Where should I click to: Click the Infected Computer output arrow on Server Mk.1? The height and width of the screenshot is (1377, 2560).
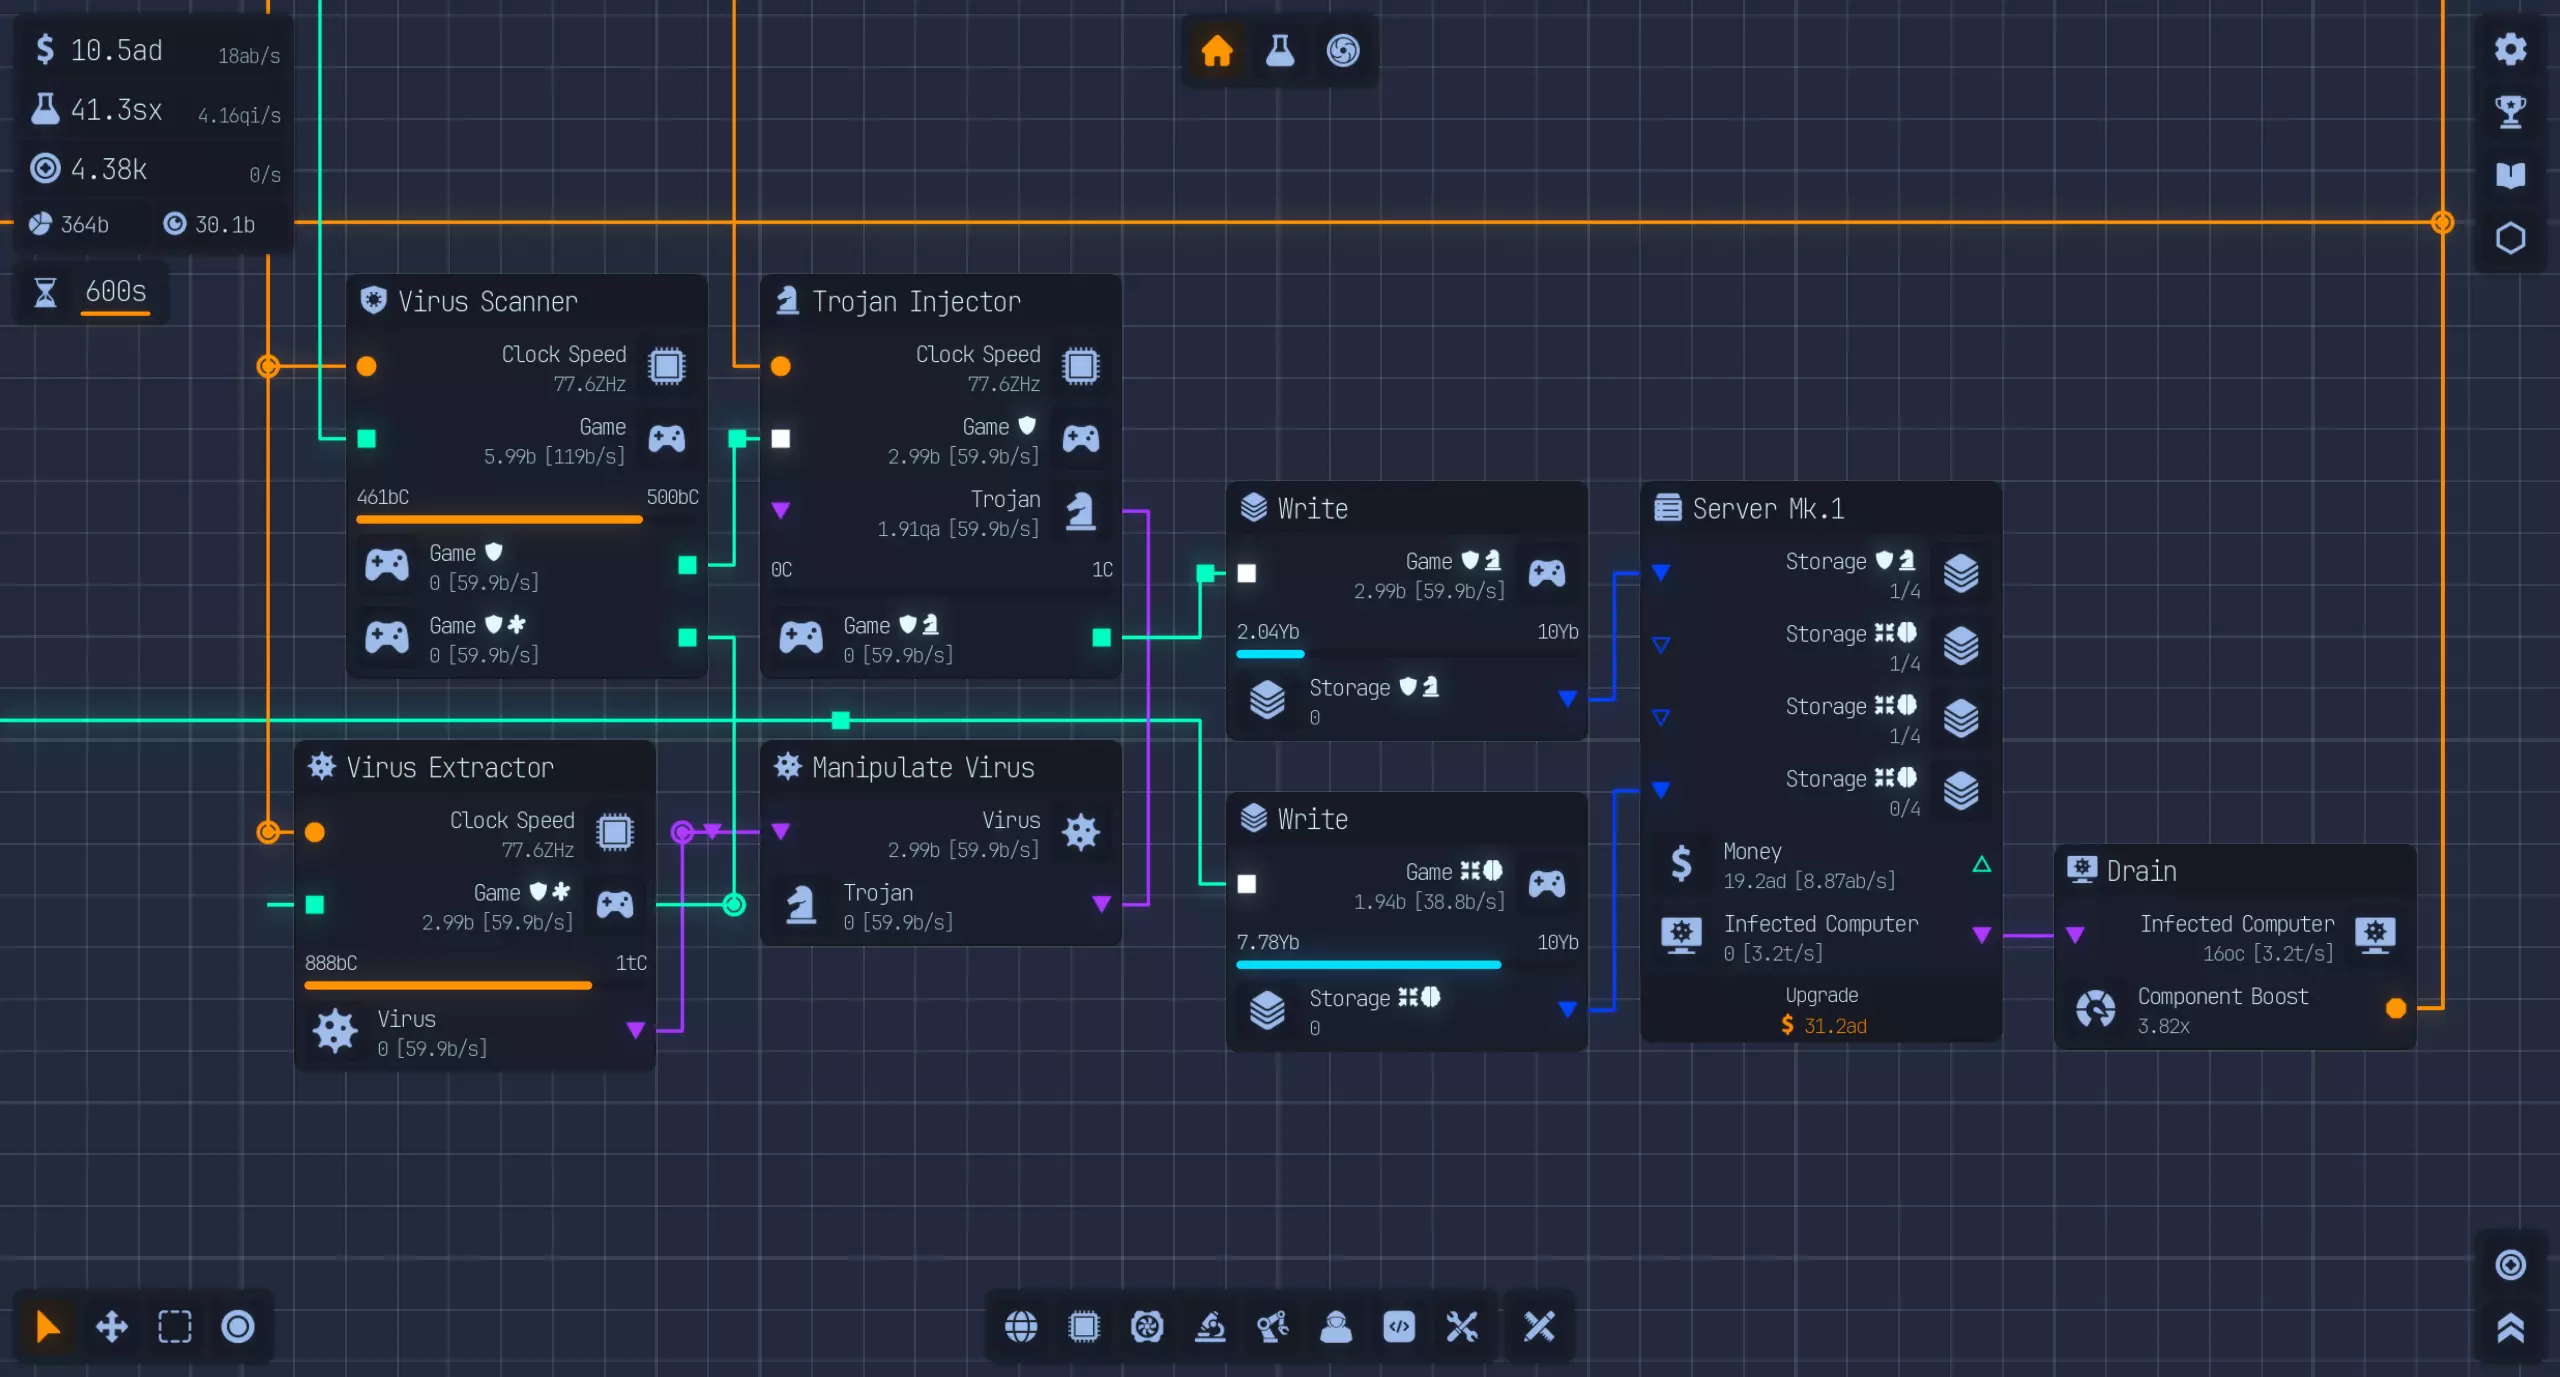[x=1981, y=935]
